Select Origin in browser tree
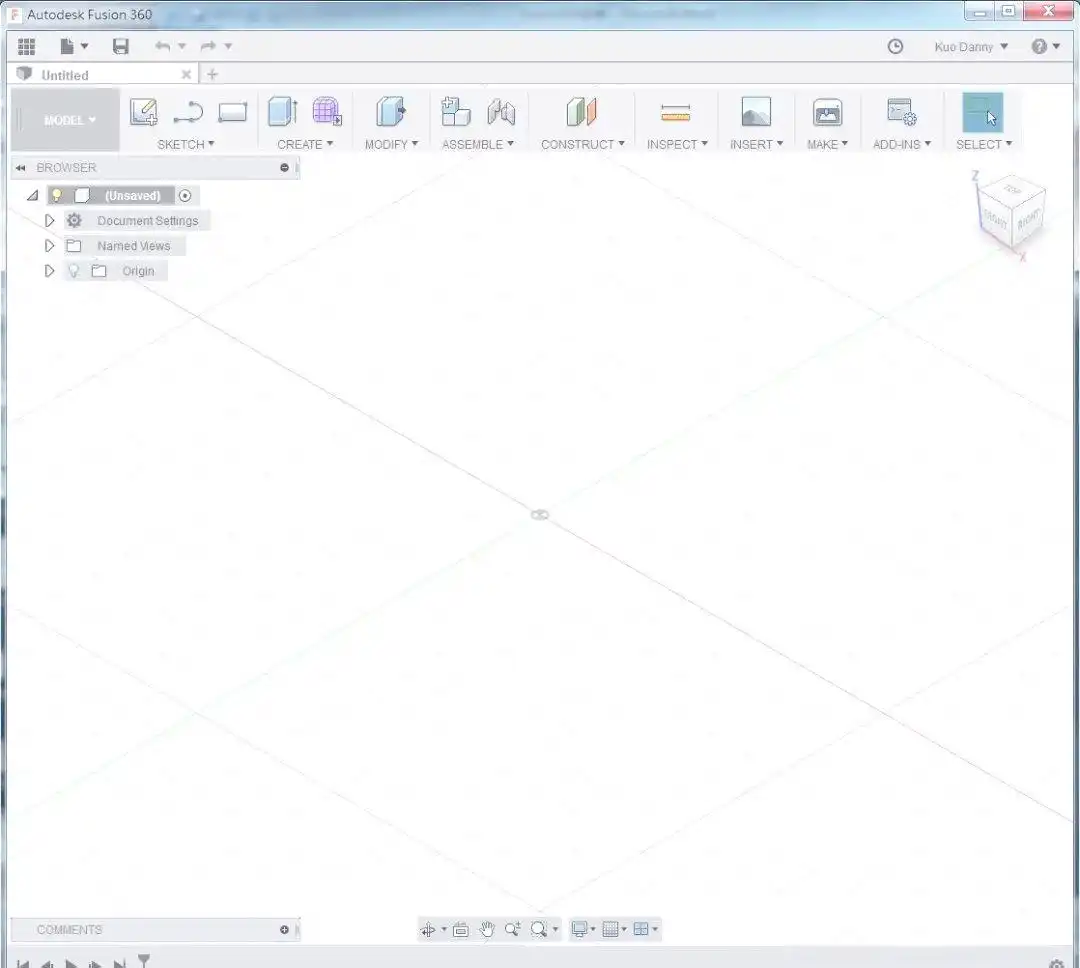The width and height of the screenshot is (1080, 968). [x=138, y=271]
